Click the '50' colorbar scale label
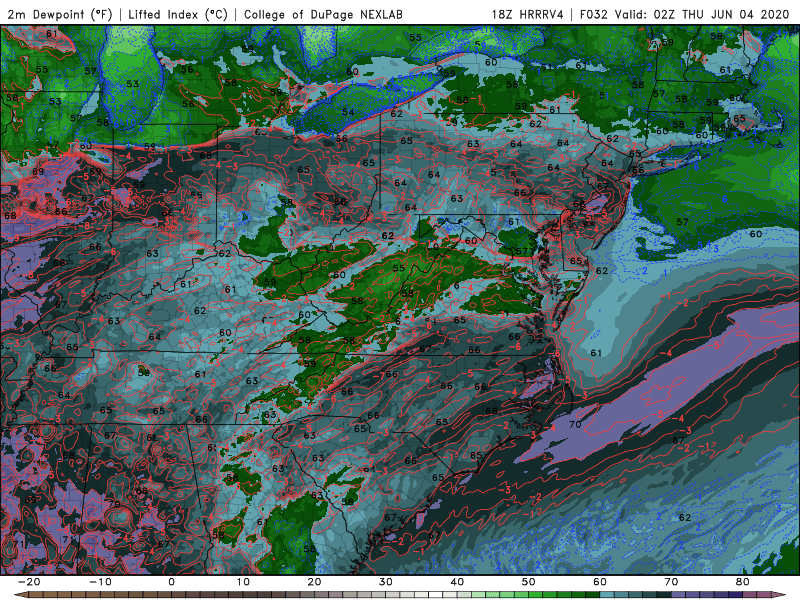The width and height of the screenshot is (800, 600). (529, 582)
